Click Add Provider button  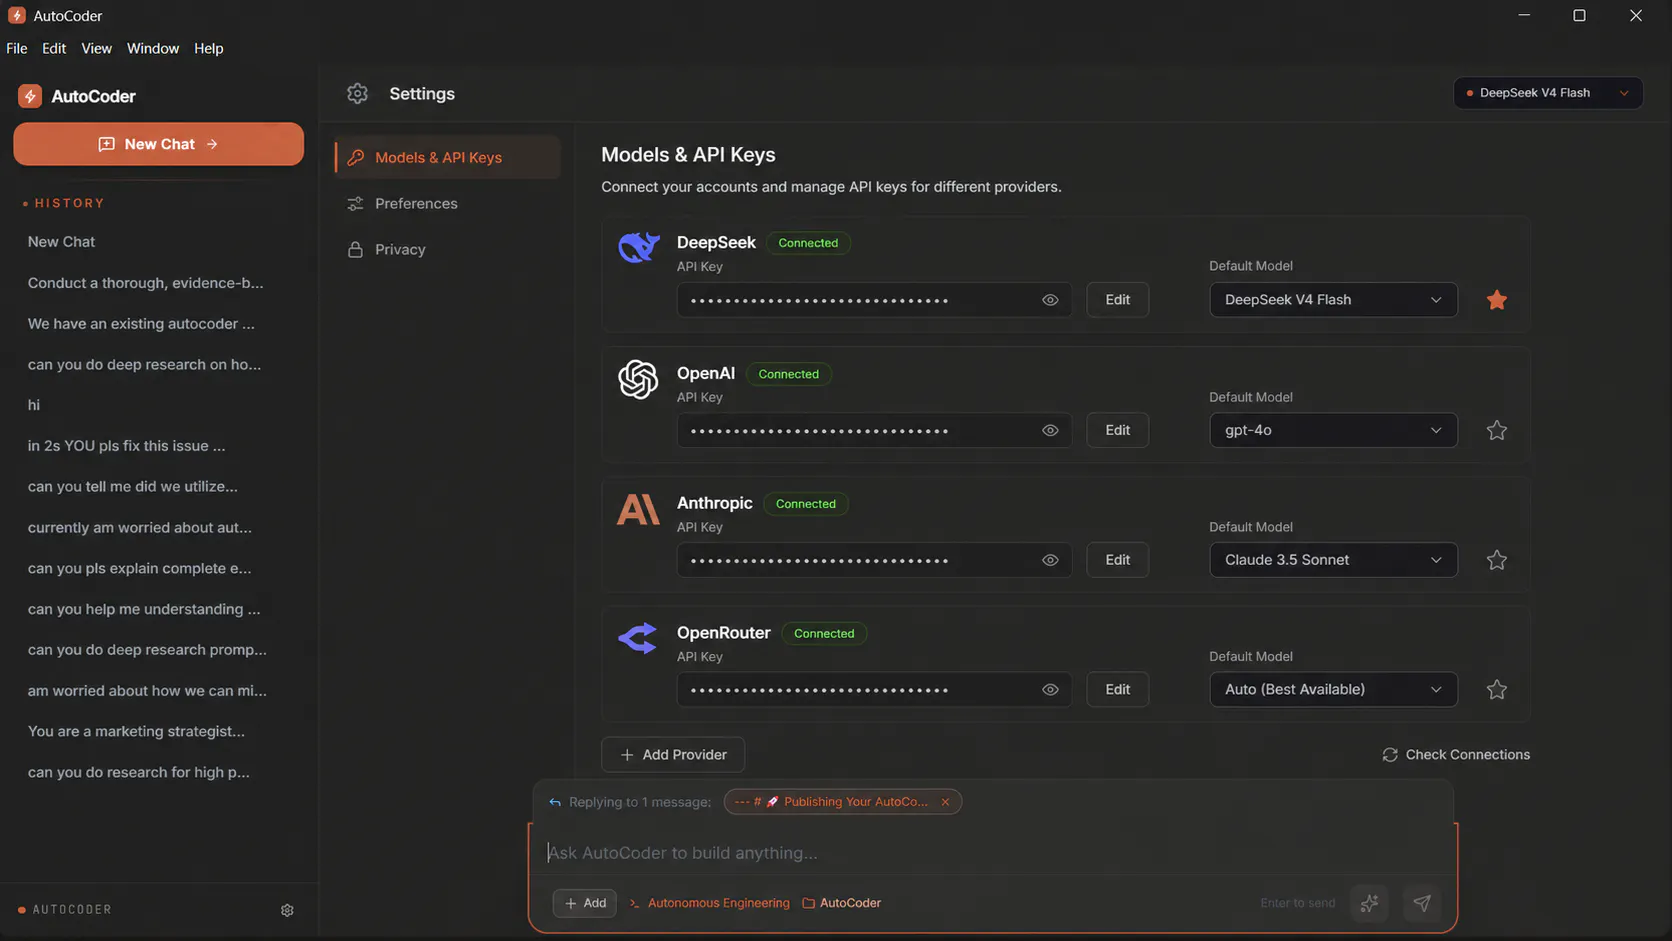click(x=673, y=755)
